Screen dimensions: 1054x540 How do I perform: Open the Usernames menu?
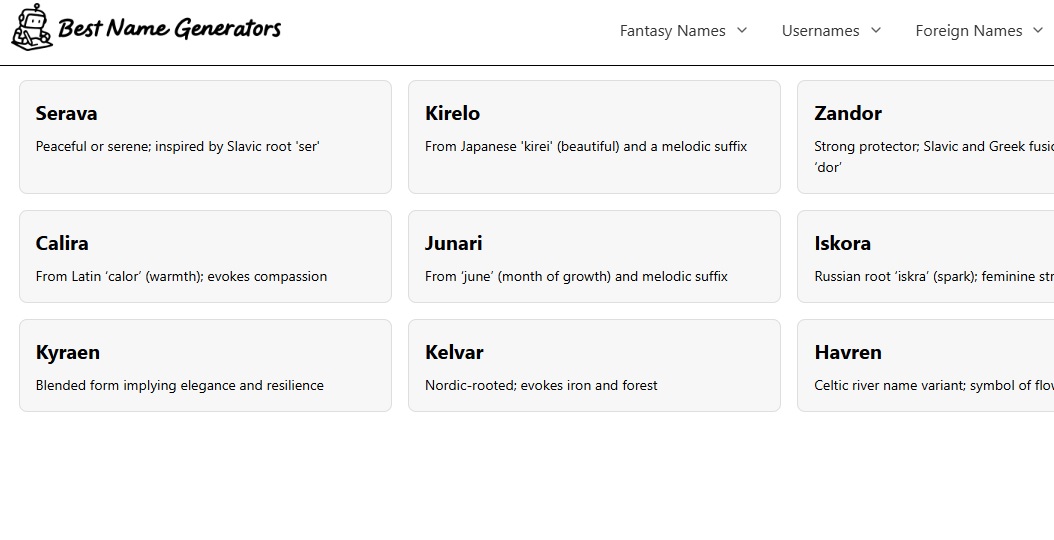click(820, 31)
